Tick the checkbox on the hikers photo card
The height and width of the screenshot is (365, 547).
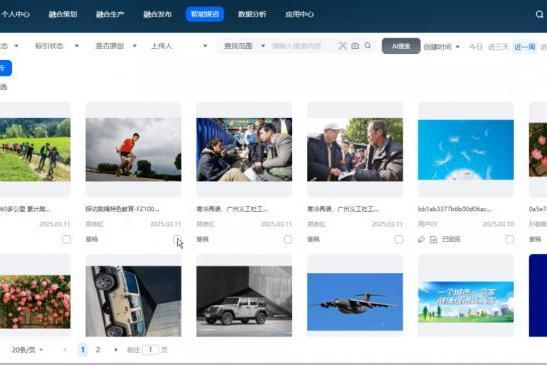pos(66,239)
